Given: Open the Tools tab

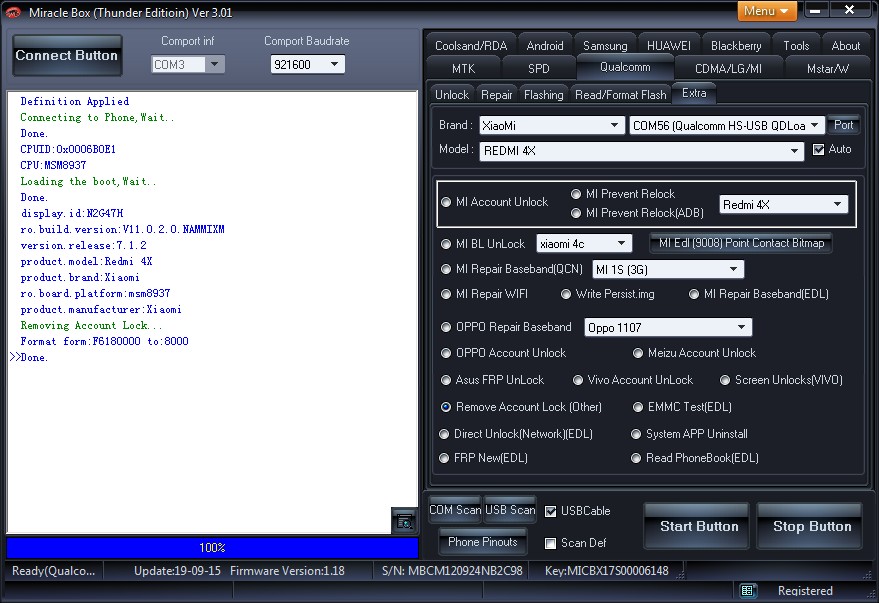Looking at the screenshot, I should [796, 45].
